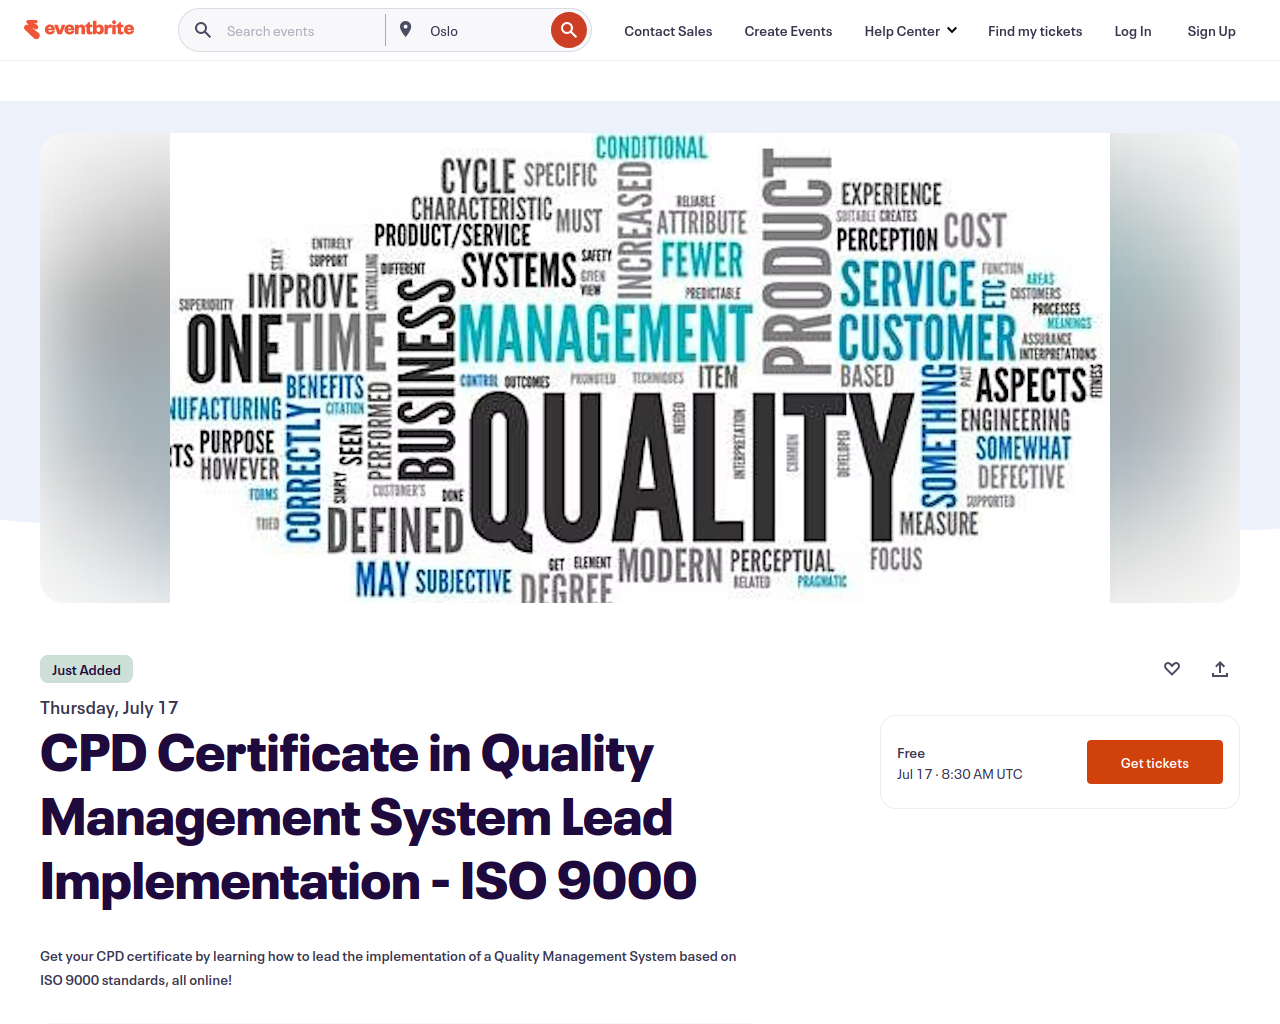The width and height of the screenshot is (1280, 1024).
Task: Click the Sign Up link
Action: [1211, 31]
